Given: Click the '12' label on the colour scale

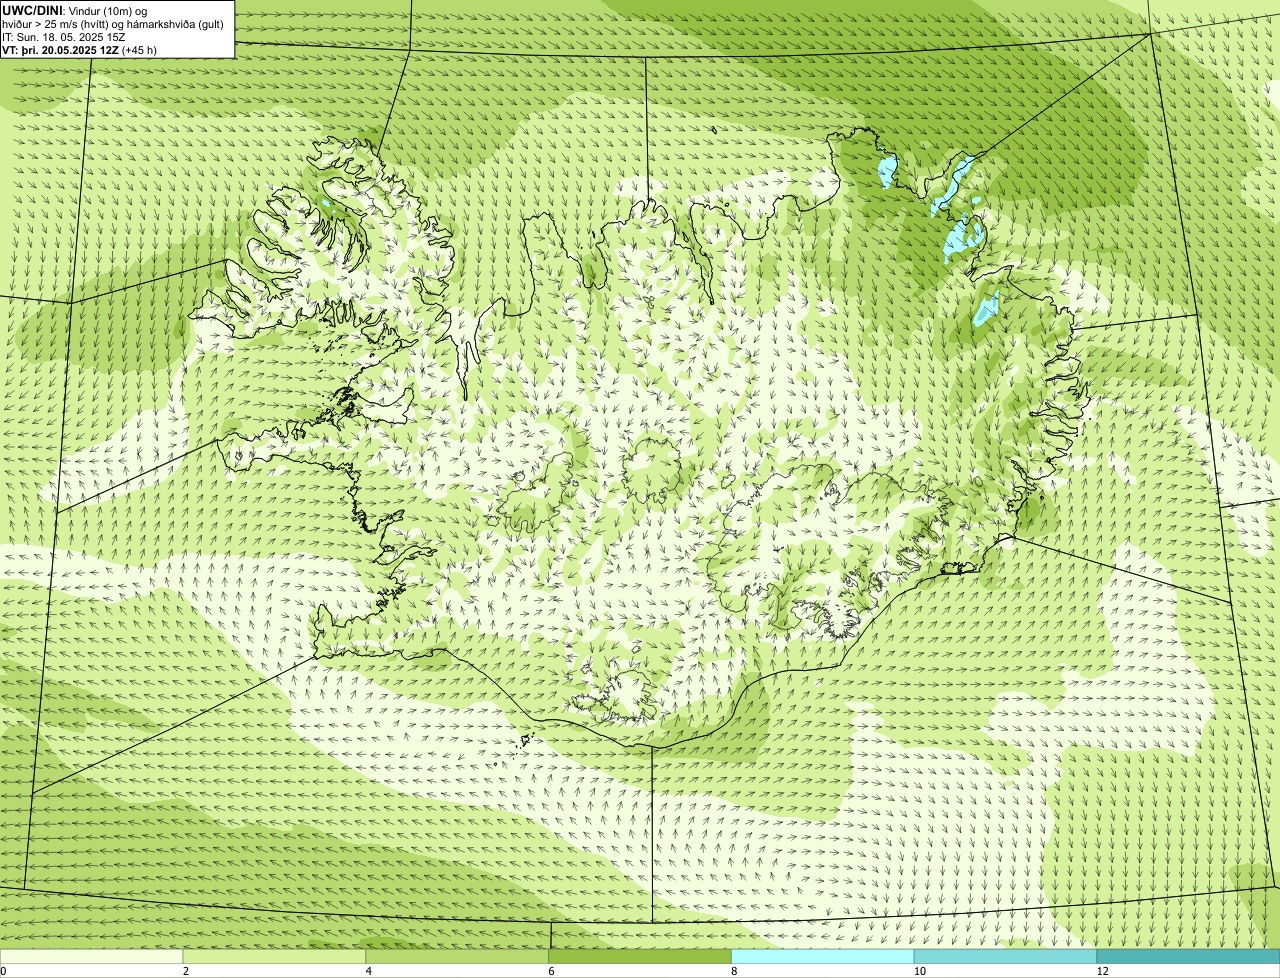Looking at the screenshot, I should point(1102,971).
